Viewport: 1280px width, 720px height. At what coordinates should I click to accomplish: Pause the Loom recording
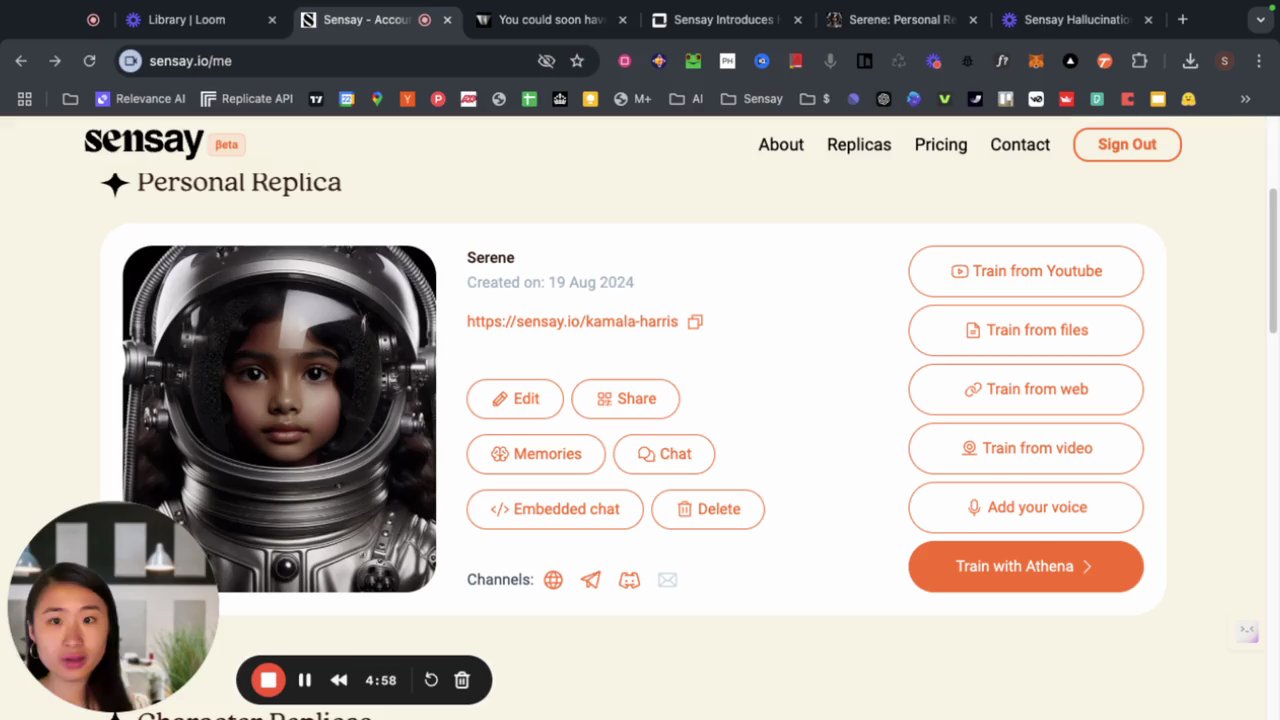coord(305,680)
